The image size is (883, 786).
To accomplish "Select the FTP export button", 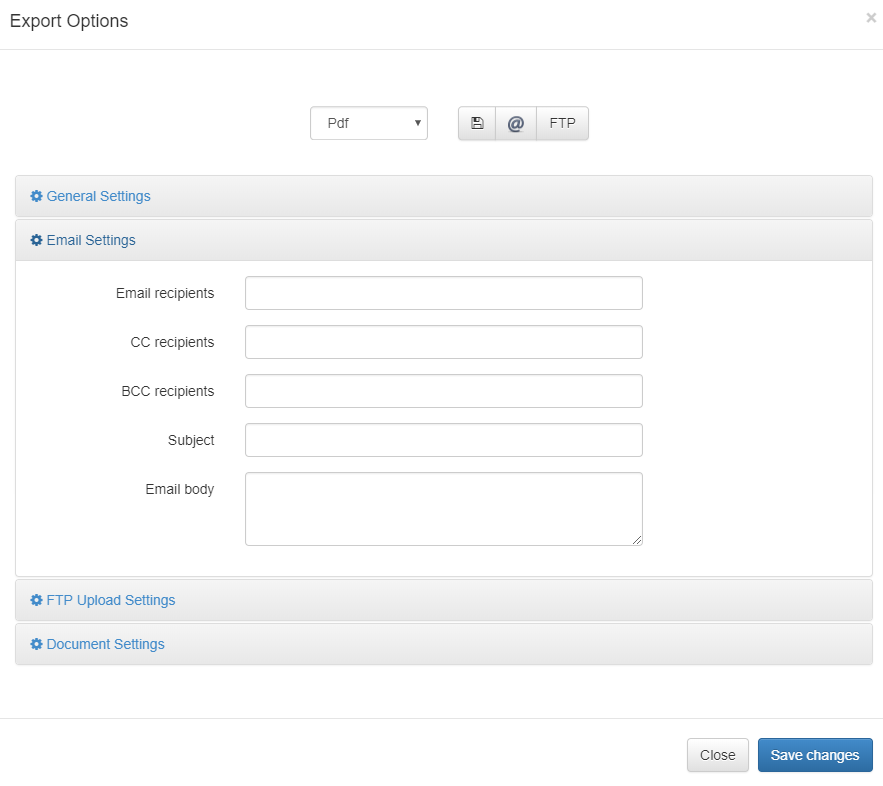I will (x=562, y=123).
